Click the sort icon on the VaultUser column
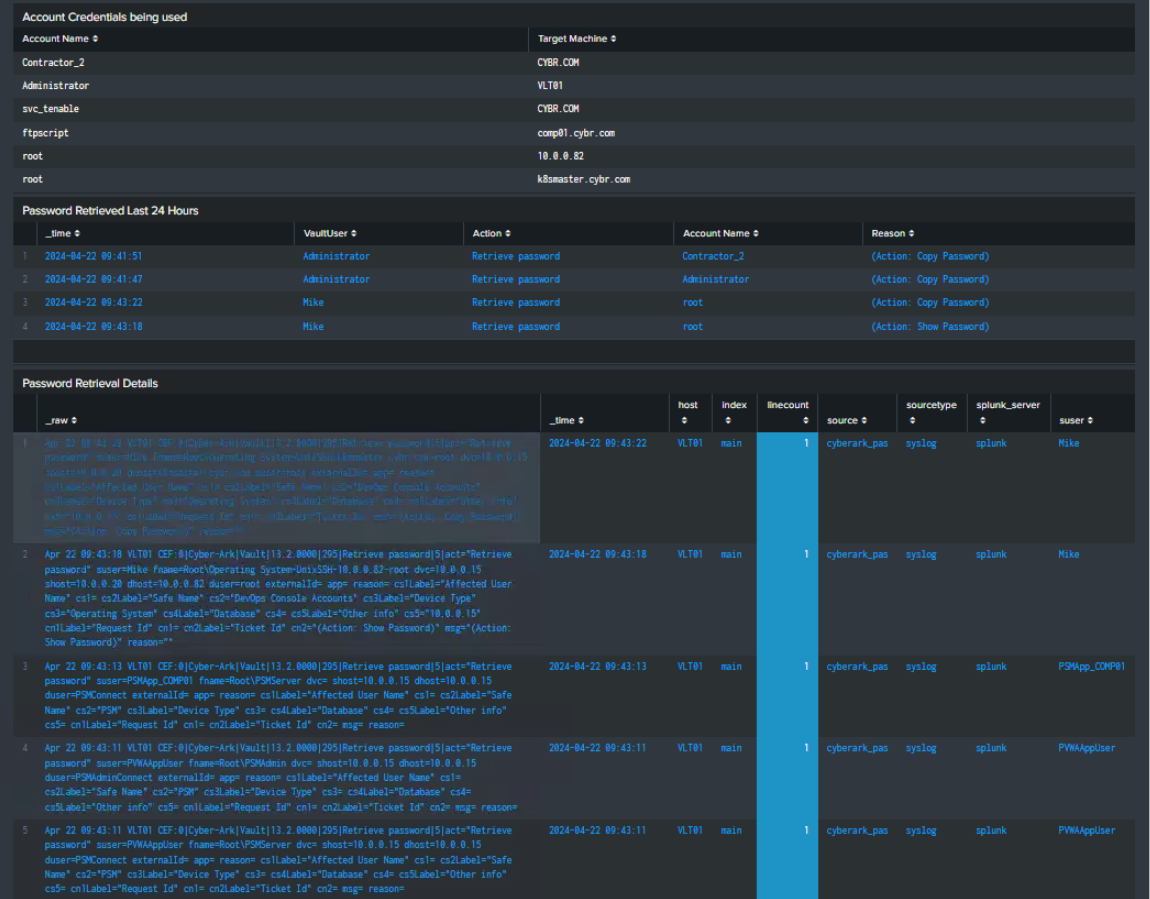This screenshot has width=1150, height=899. pyautogui.click(x=354, y=233)
